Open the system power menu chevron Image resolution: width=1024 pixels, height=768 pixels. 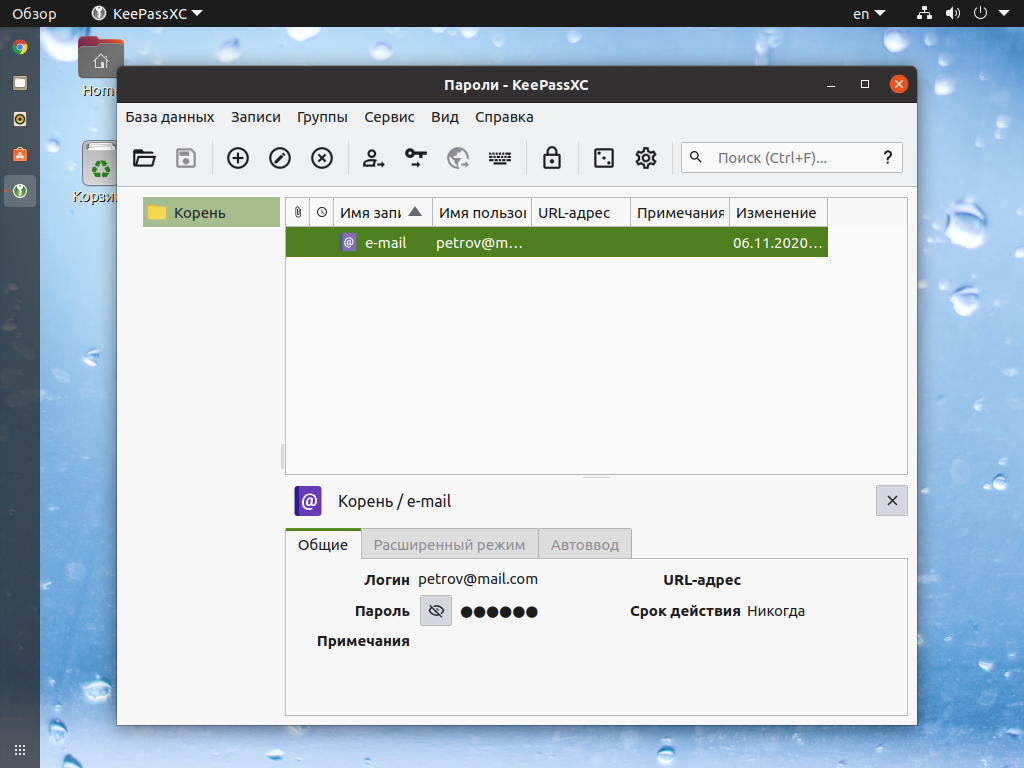[x=1004, y=13]
